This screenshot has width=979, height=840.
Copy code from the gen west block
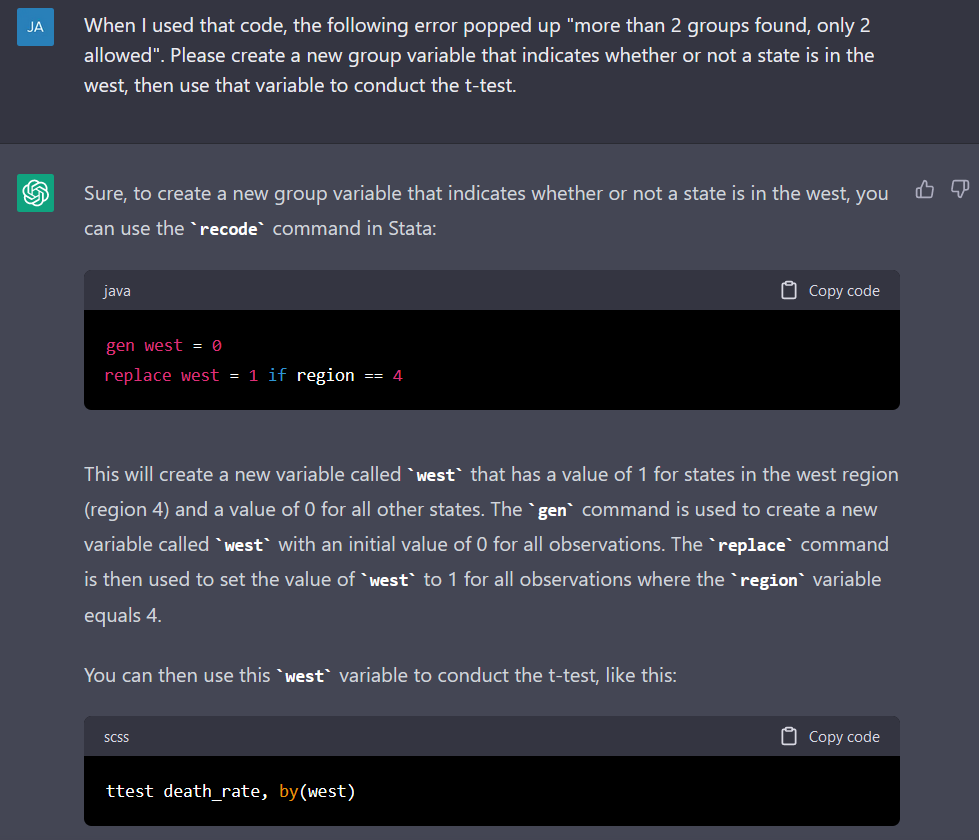830,290
